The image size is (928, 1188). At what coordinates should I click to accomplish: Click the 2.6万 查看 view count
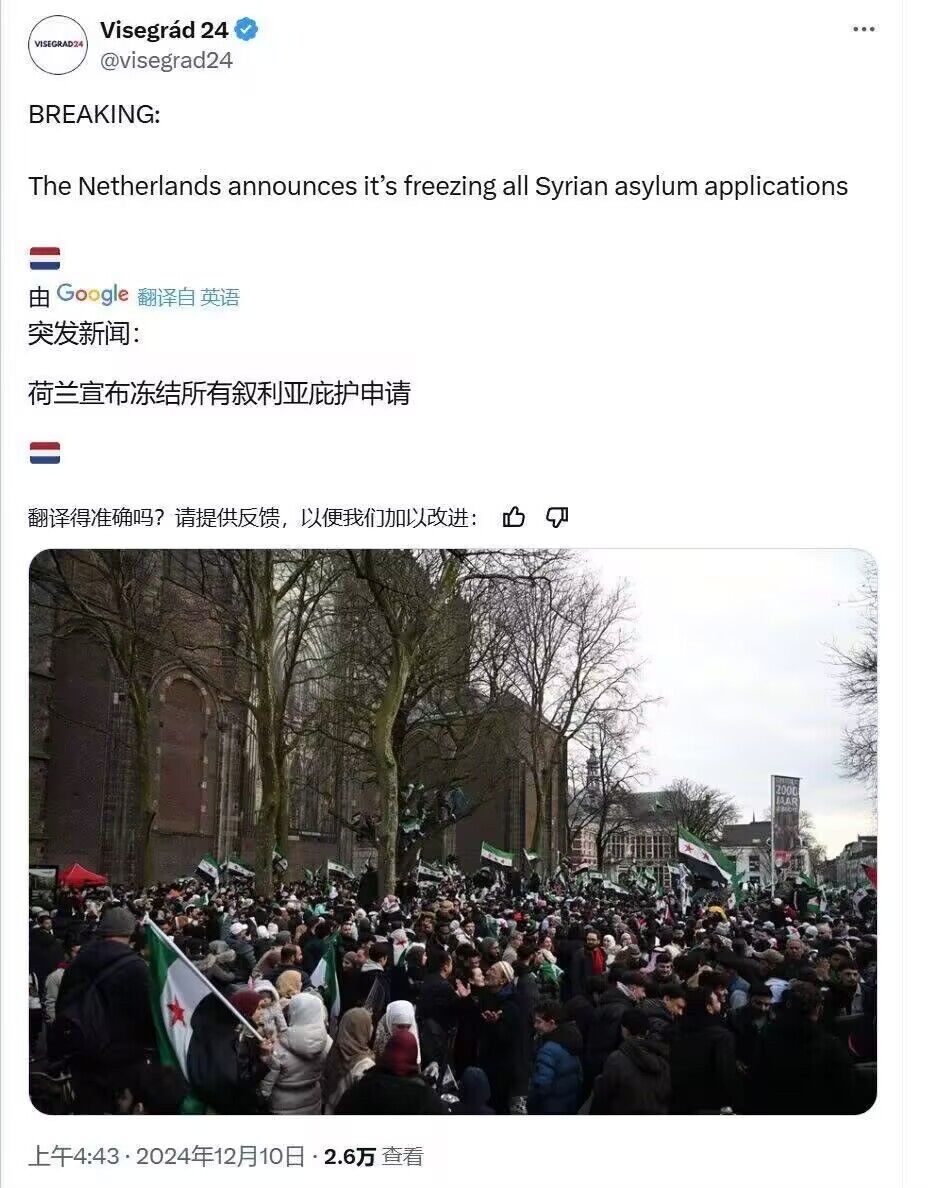(x=373, y=1156)
